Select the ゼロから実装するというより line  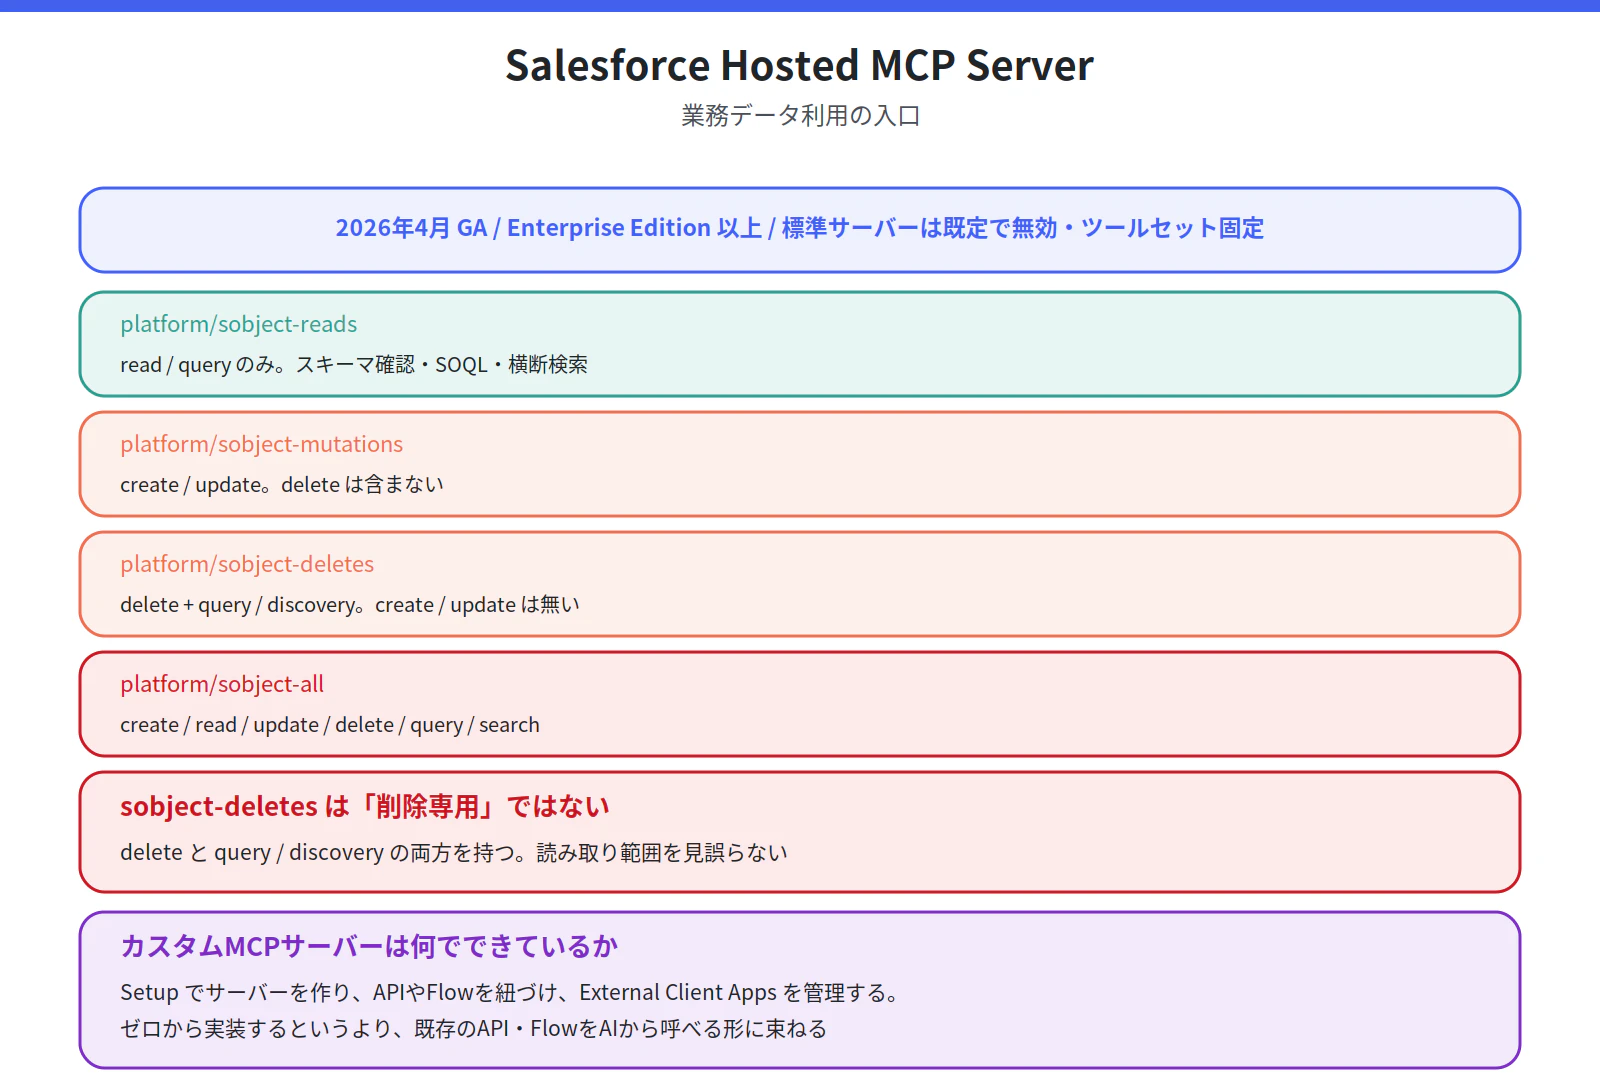pos(474,1029)
